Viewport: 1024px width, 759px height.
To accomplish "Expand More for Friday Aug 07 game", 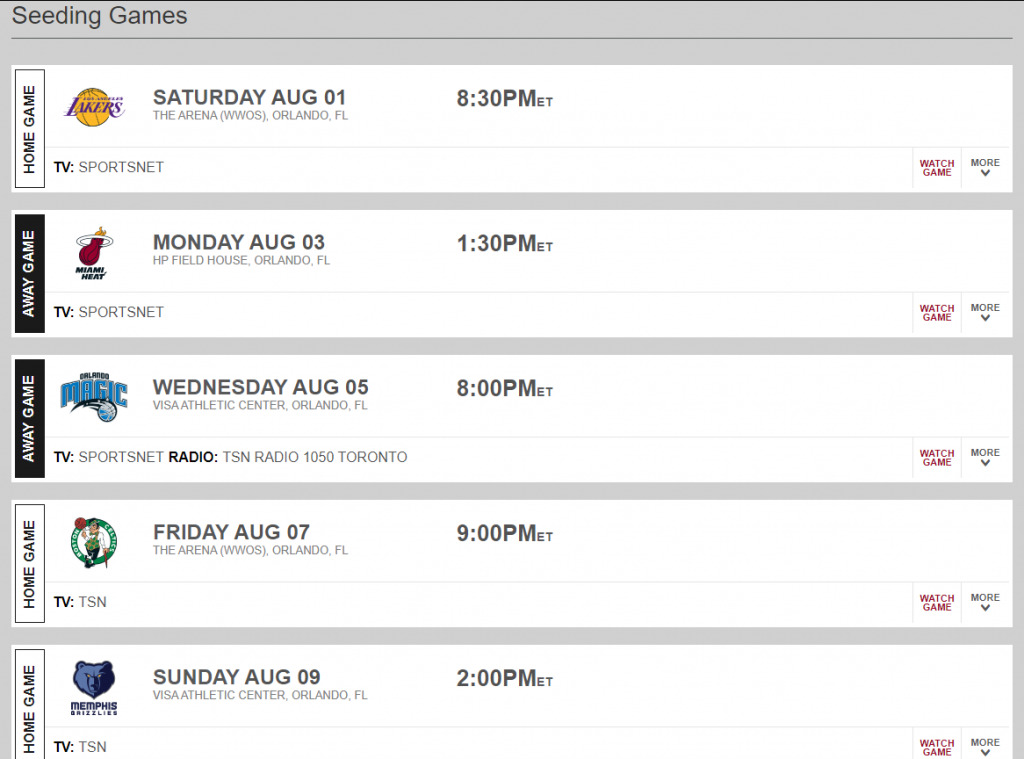I will [x=985, y=602].
